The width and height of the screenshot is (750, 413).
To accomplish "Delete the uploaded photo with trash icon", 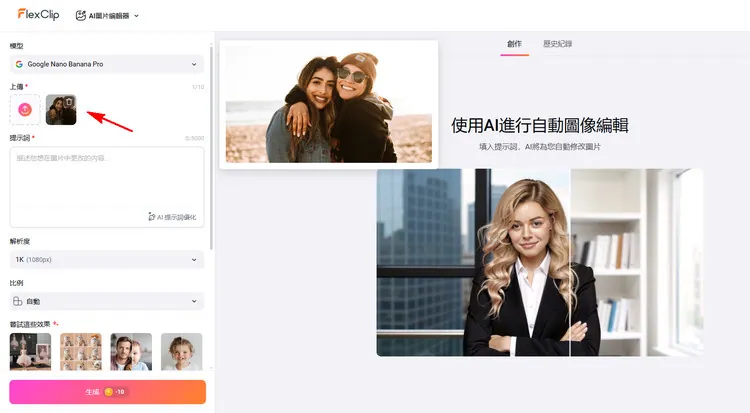I will point(69,101).
